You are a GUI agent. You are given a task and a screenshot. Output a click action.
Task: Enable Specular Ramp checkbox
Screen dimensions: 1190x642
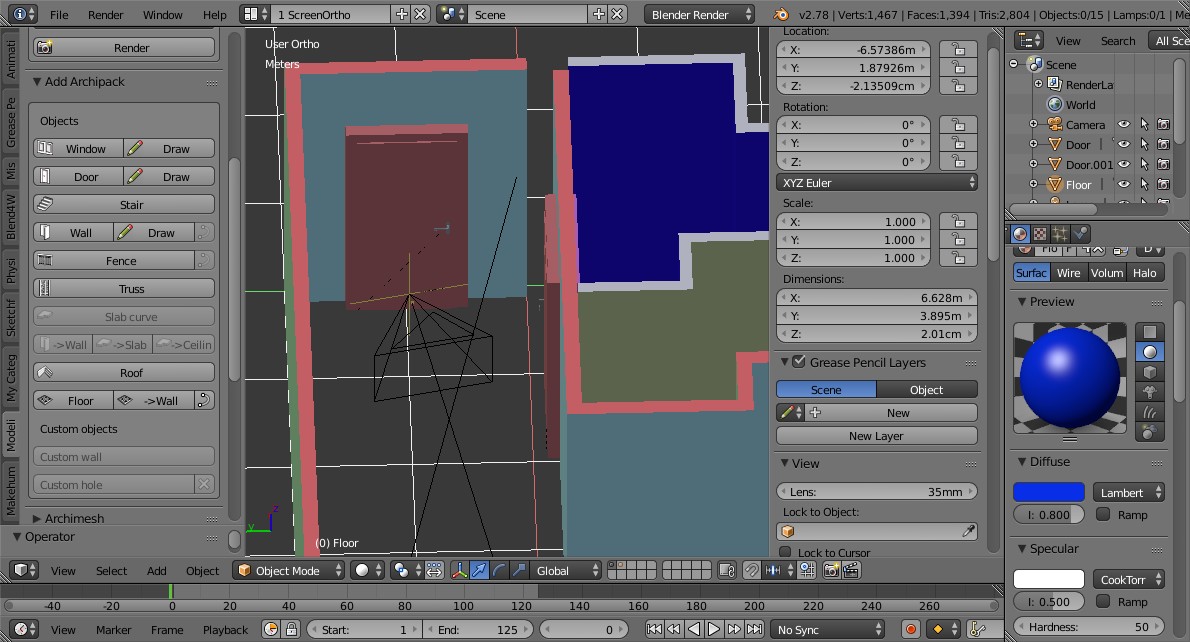click(x=1103, y=602)
